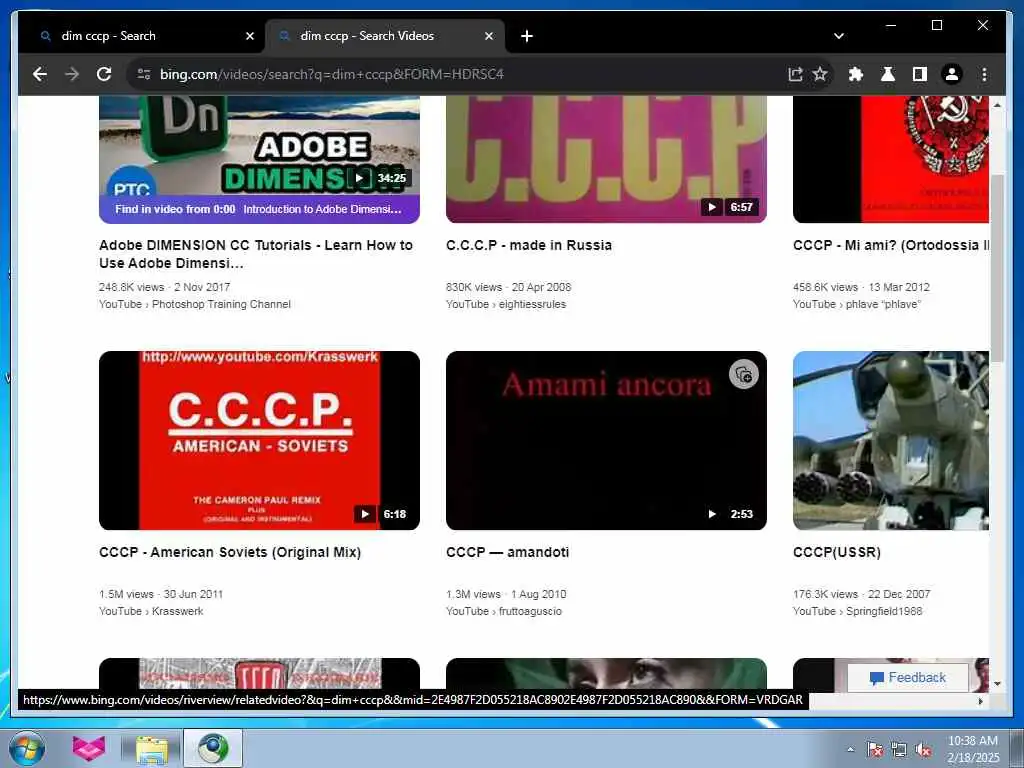Save Amami ancora video via overlay icon
Image resolution: width=1024 pixels, height=768 pixels.
tap(743, 374)
